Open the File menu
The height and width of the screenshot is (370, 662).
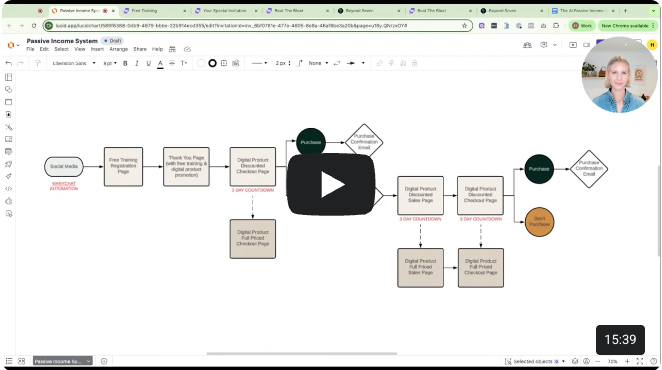click(30, 49)
